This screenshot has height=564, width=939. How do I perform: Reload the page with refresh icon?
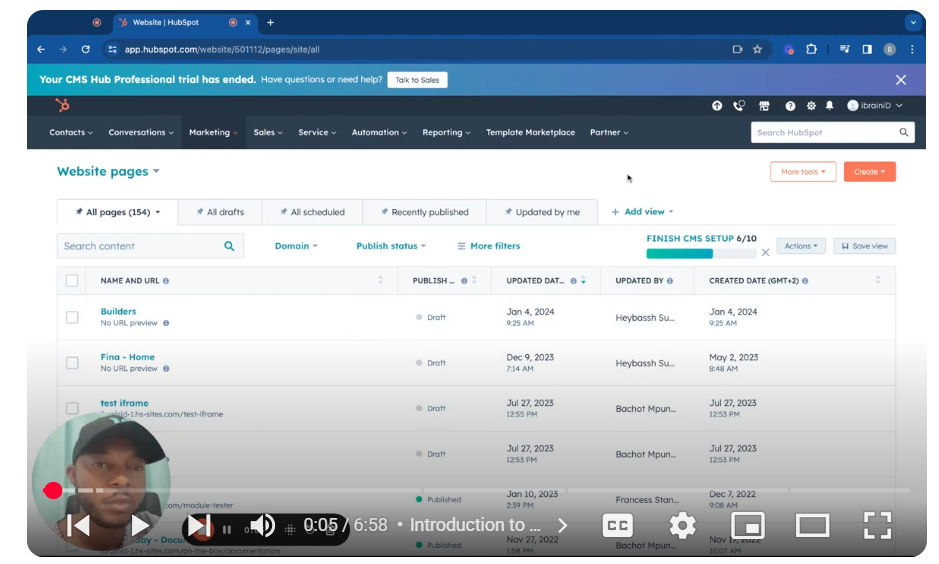pos(86,49)
